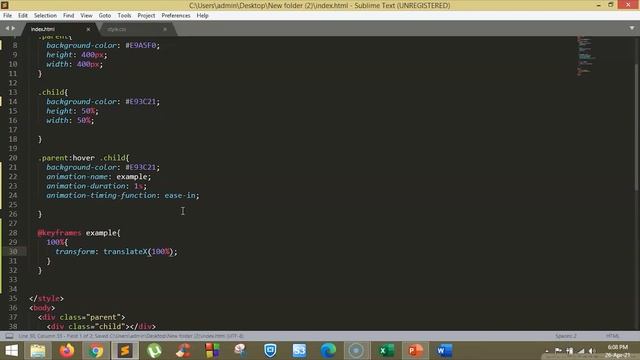
Task: Go to previous tab with left arrow
Action: tap(7, 29)
